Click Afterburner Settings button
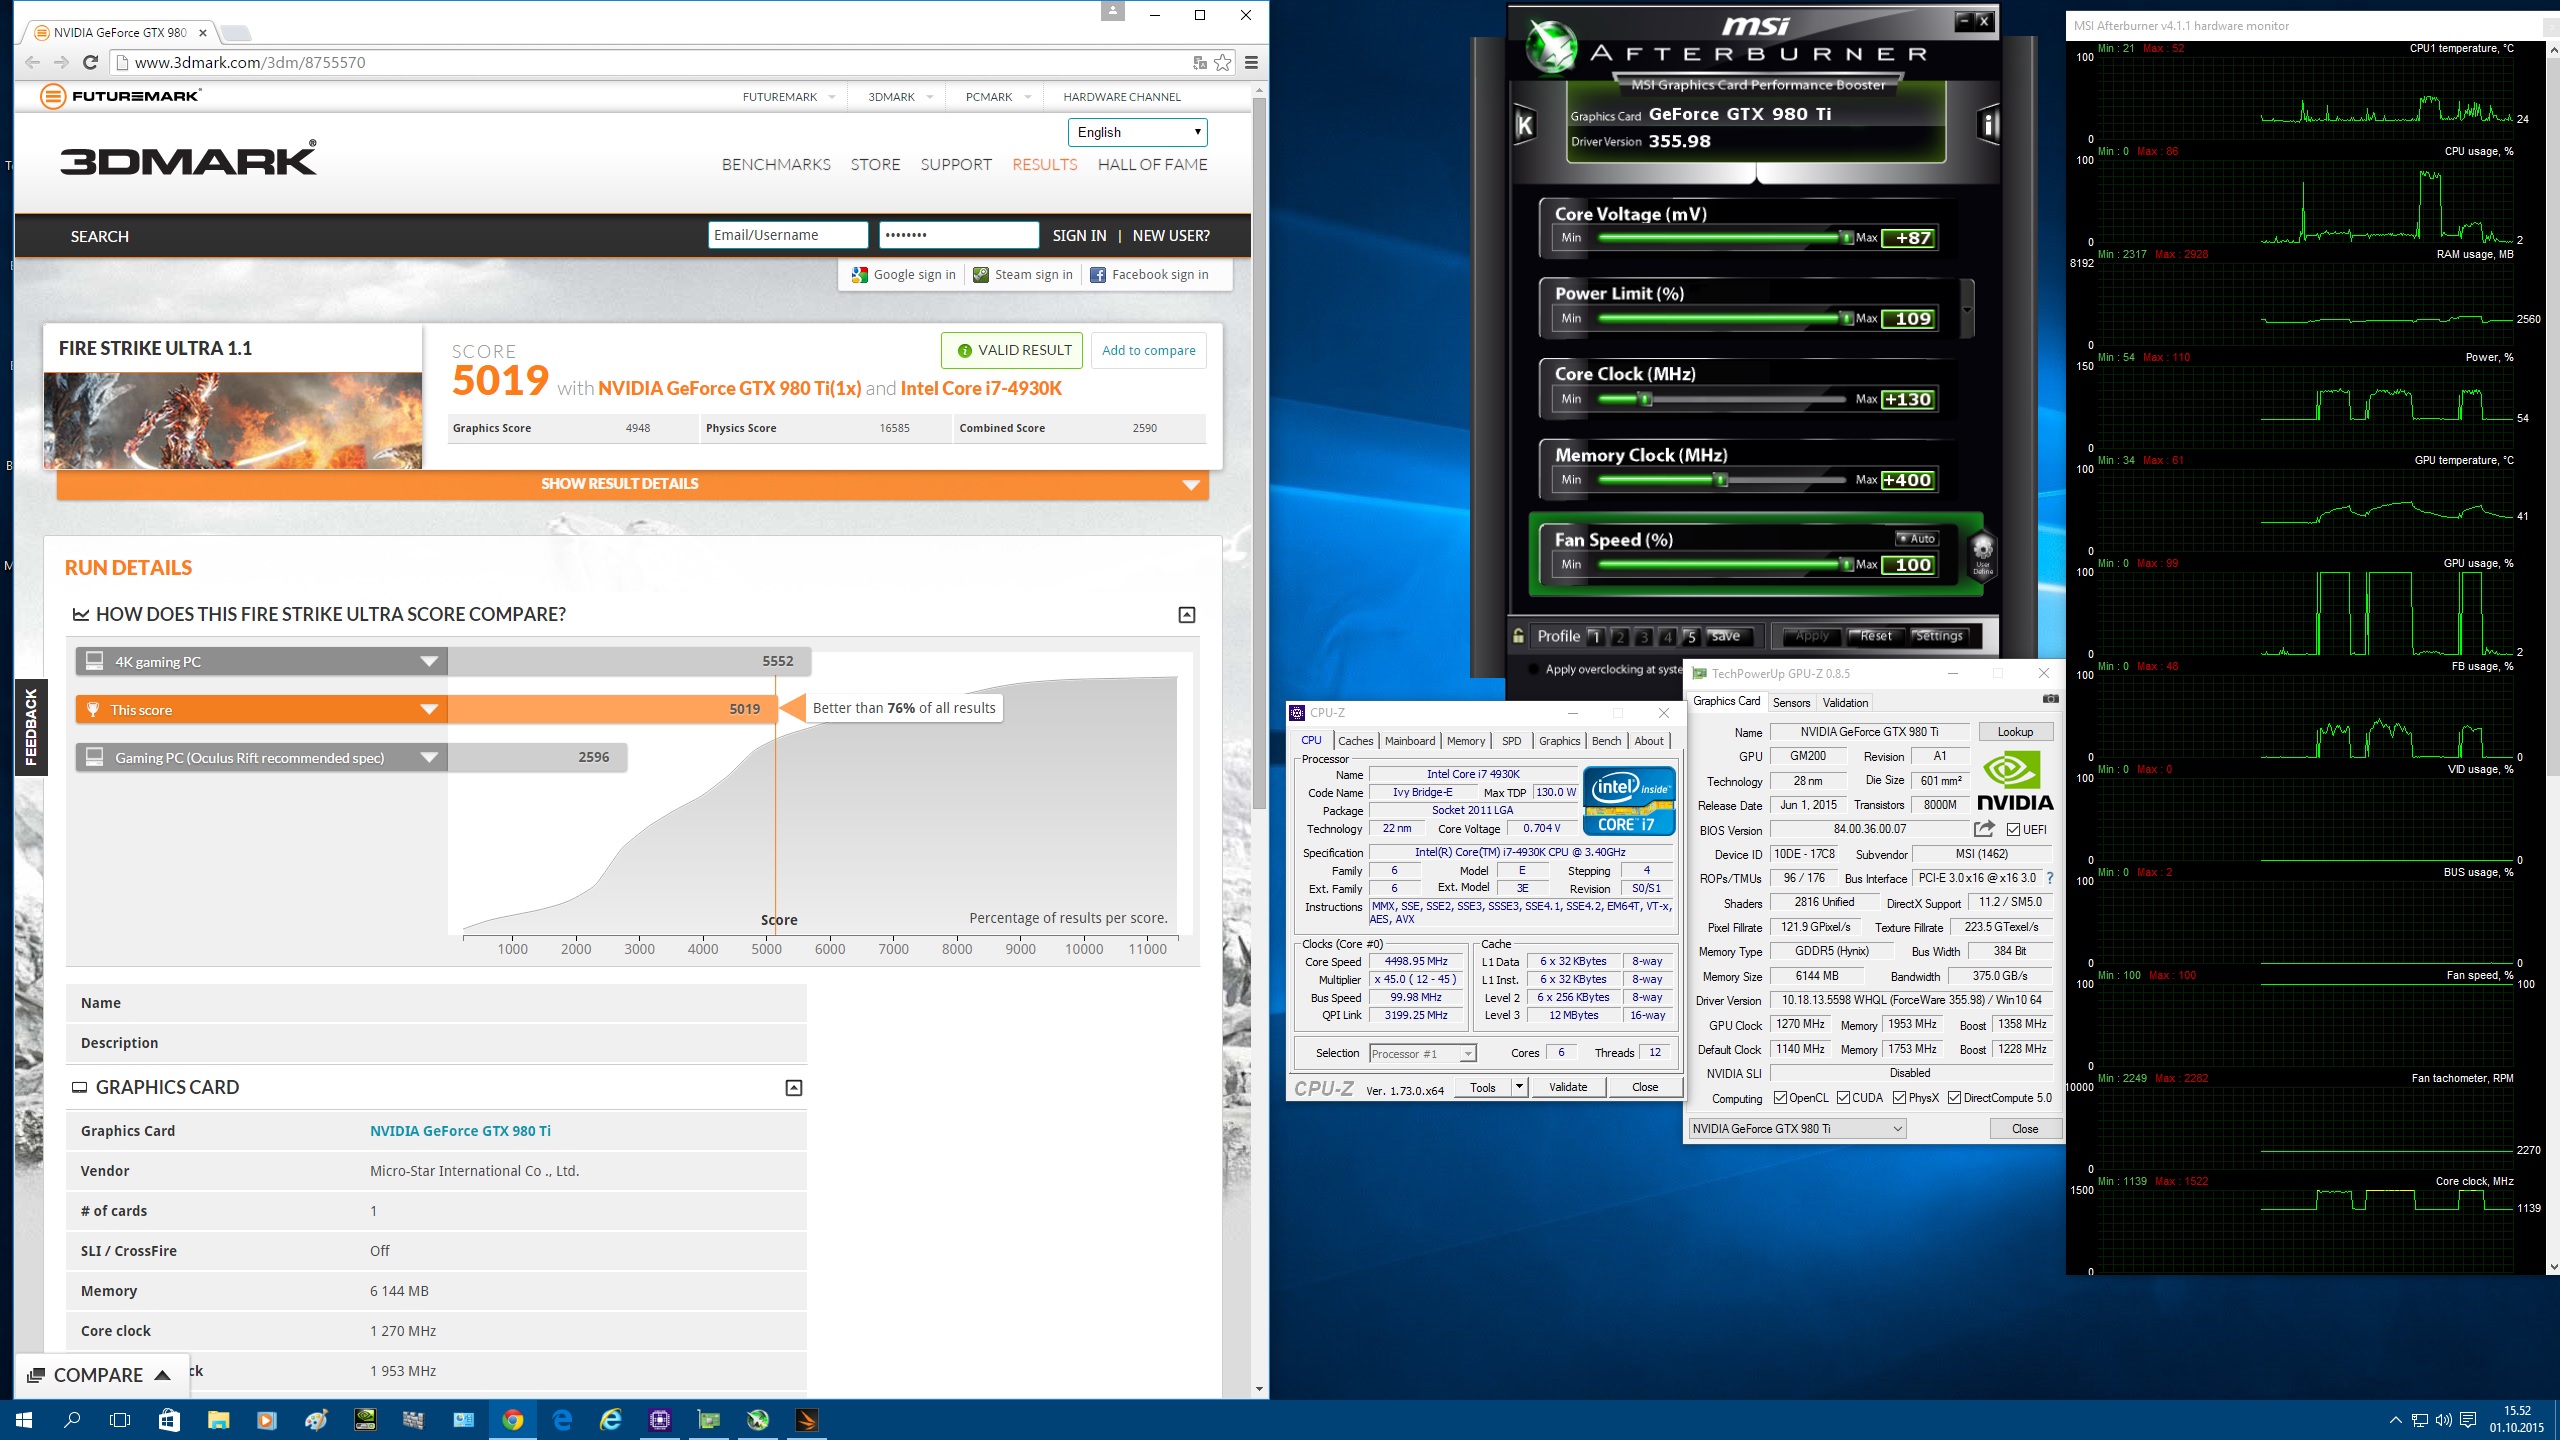2560x1440 pixels. coord(1938,636)
